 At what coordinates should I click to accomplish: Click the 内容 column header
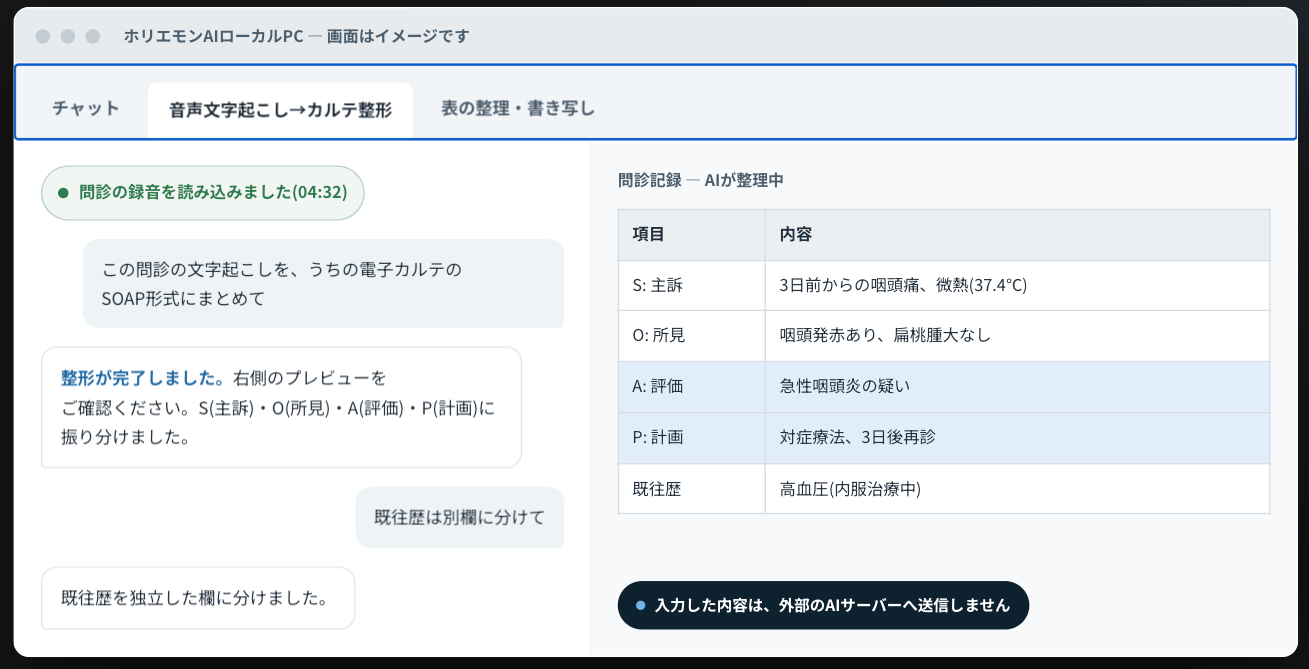click(1017, 235)
